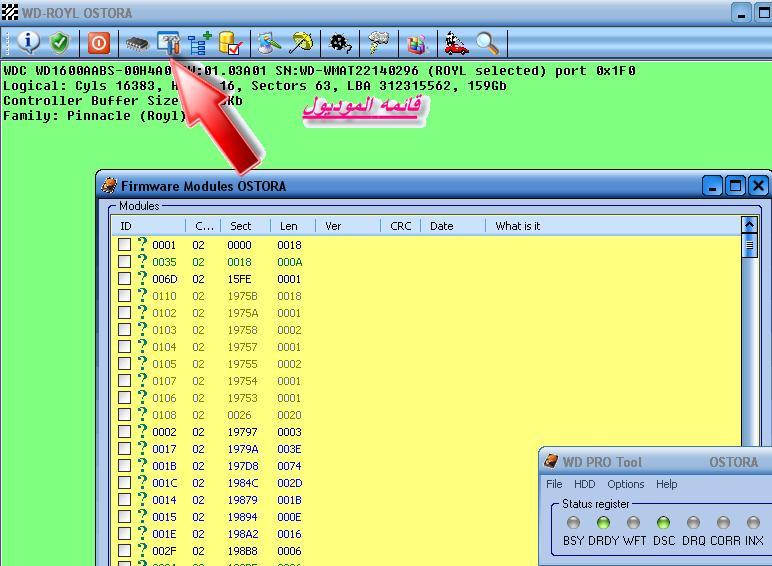Select sector value 19797 of module 0002

coord(242,432)
